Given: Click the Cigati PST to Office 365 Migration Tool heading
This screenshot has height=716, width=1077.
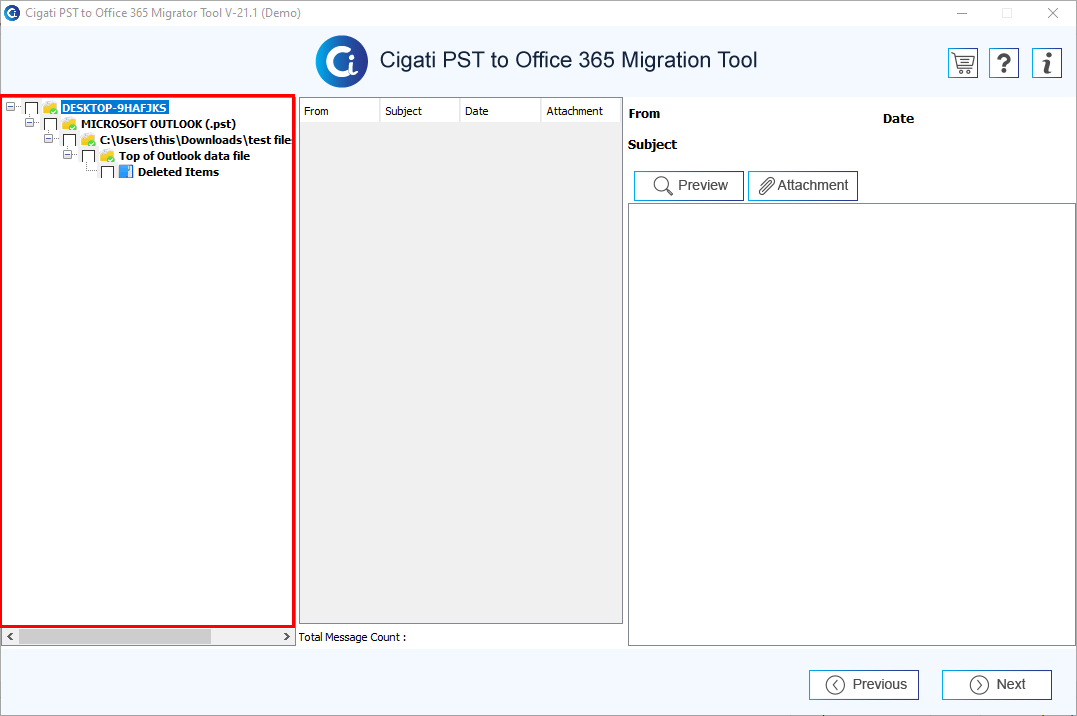Looking at the screenshot, I should tap(569, 60).
